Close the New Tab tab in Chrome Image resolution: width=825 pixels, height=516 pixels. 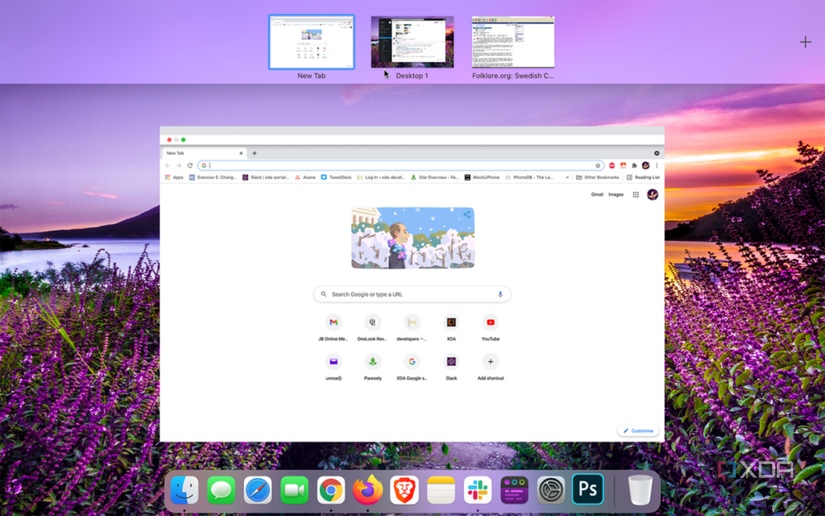click(241, 153)
